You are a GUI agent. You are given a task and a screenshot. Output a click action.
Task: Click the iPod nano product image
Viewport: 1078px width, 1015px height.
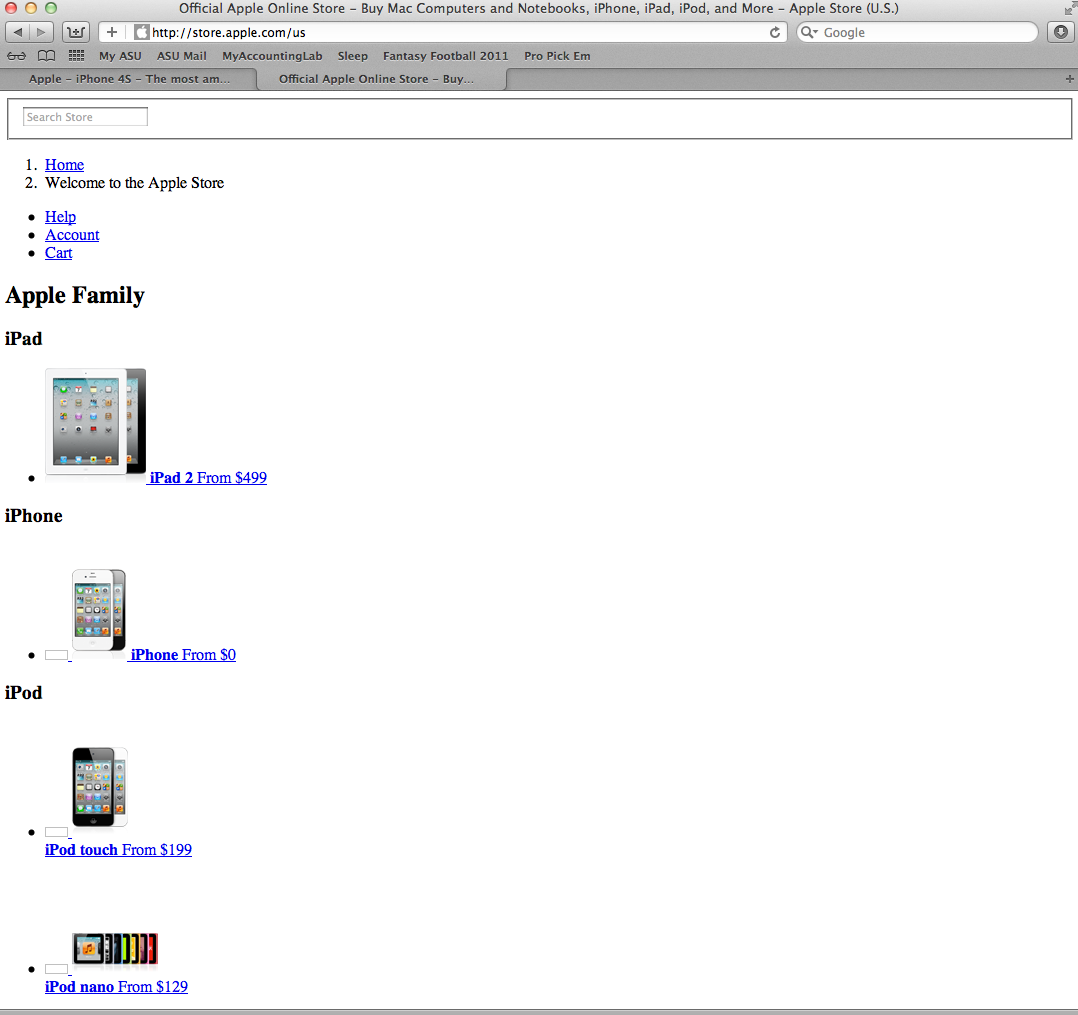tap(115, 950)
